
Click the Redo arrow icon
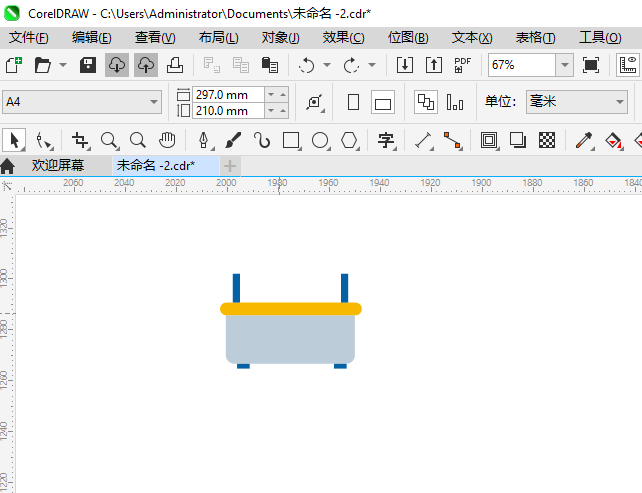(351, 65)
